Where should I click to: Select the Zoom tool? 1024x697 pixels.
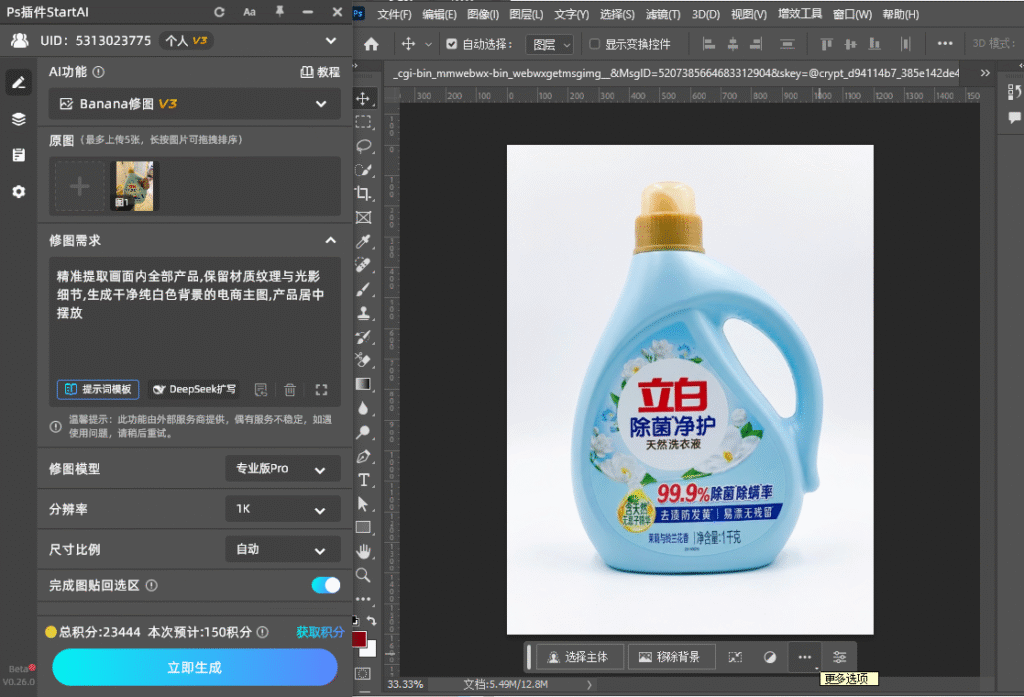click(x=363, y=575)
